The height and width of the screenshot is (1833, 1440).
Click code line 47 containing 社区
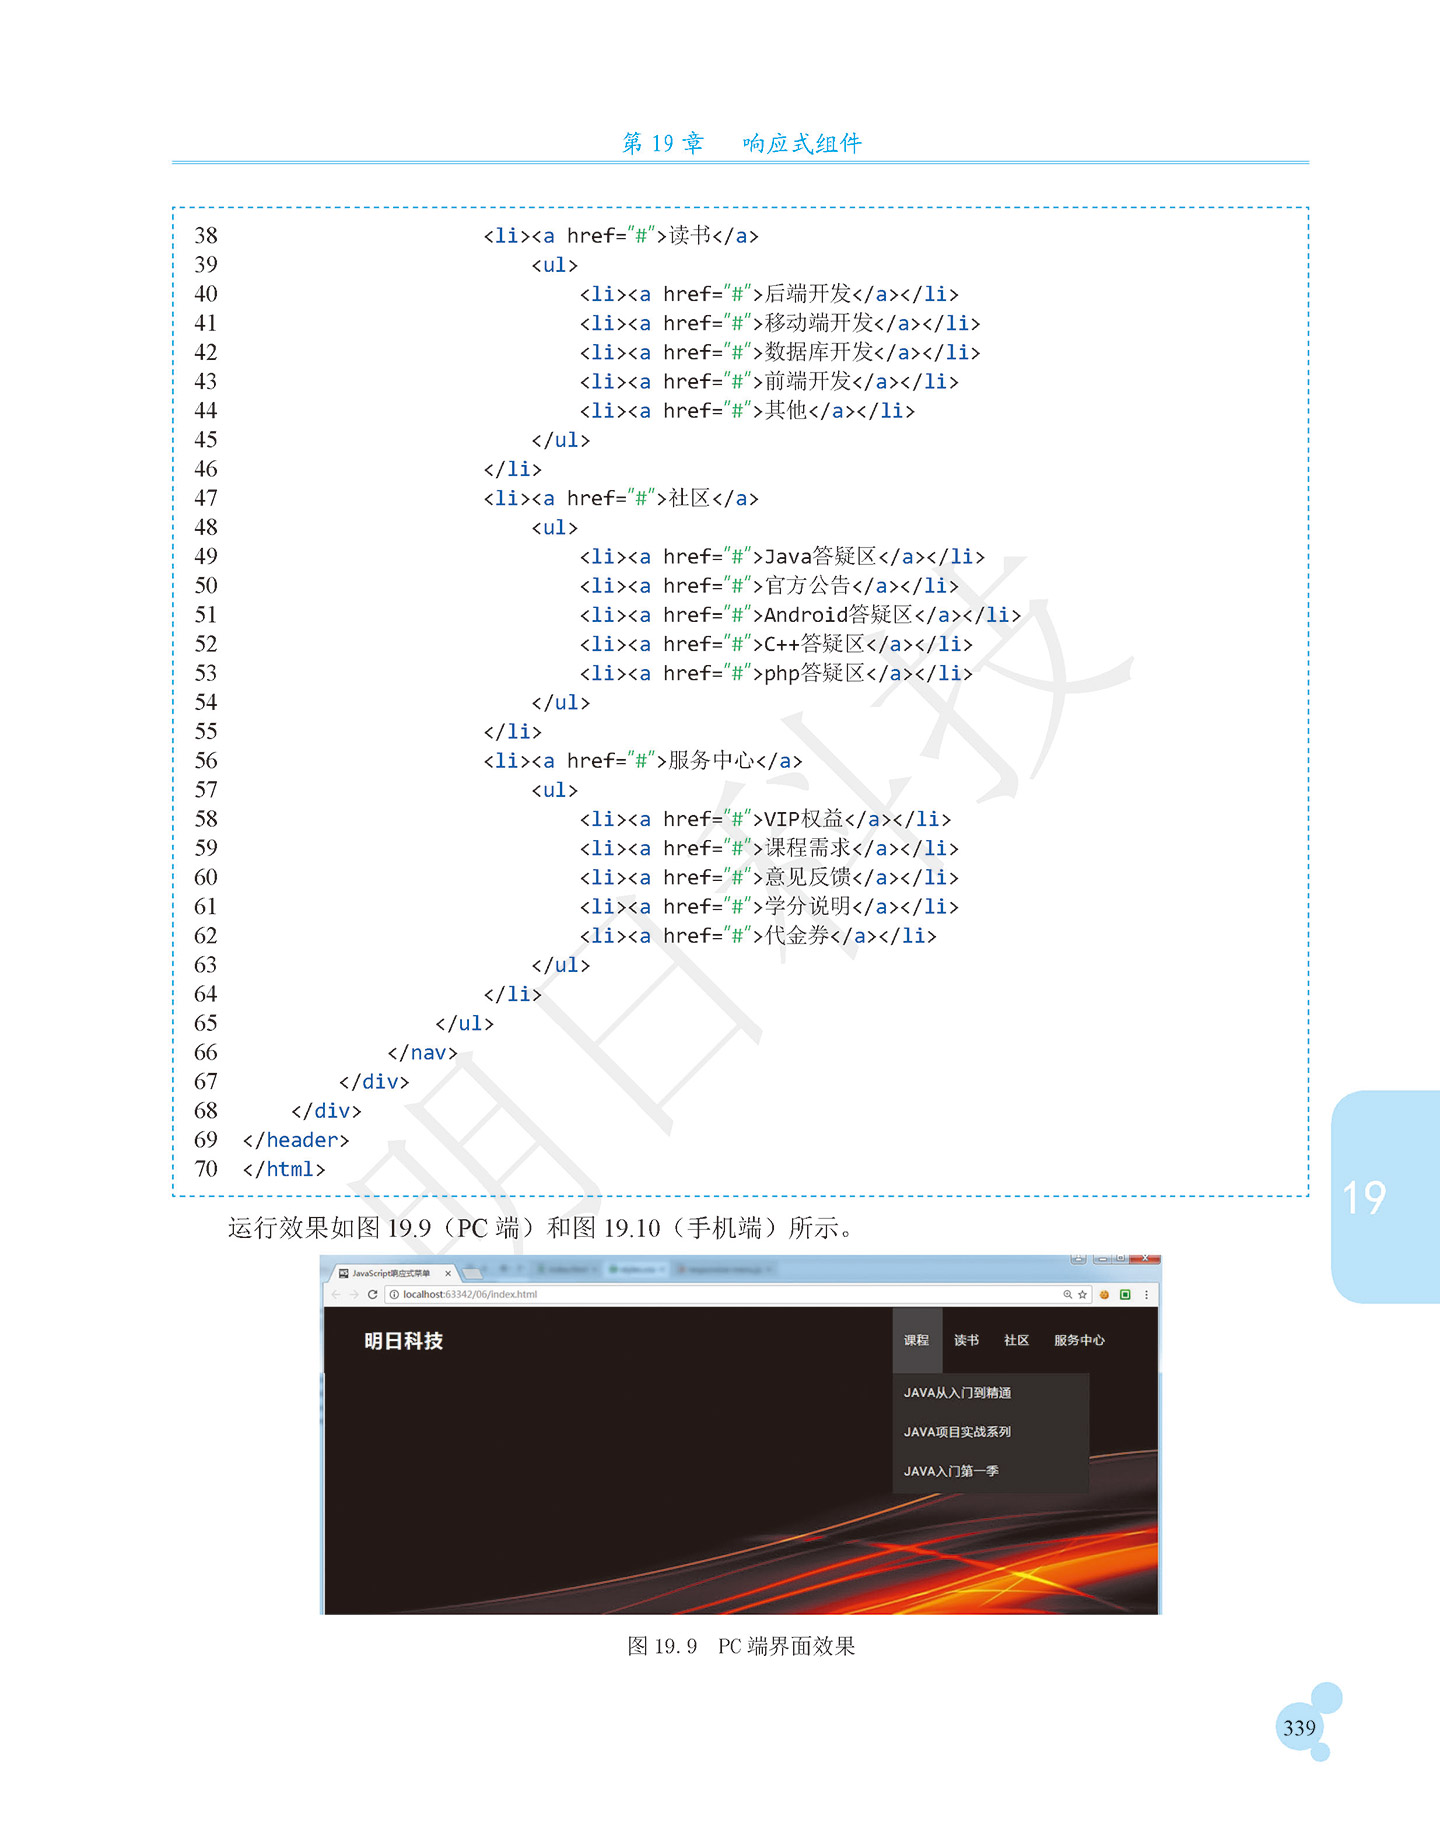coord(621,498)
